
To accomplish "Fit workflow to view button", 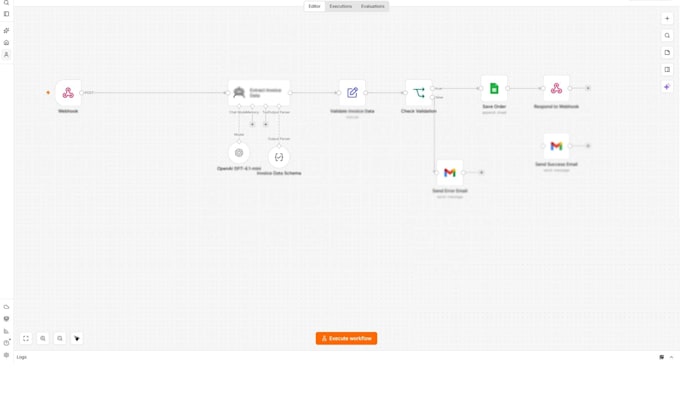I will [x=26, y=339].
